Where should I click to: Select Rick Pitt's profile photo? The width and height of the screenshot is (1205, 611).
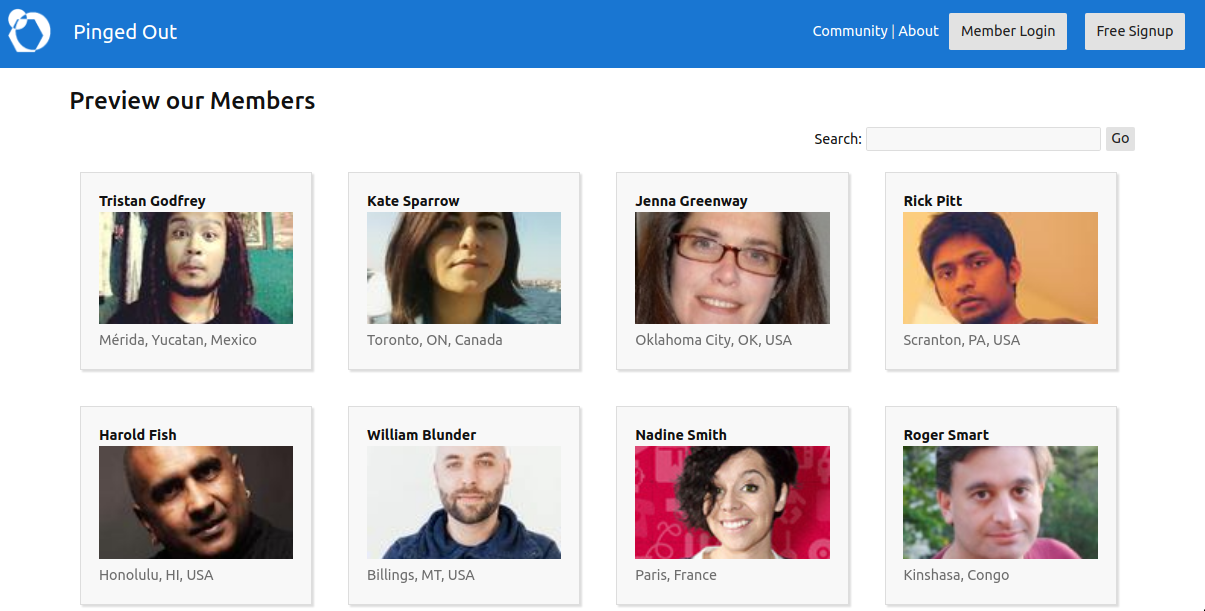1000,268
